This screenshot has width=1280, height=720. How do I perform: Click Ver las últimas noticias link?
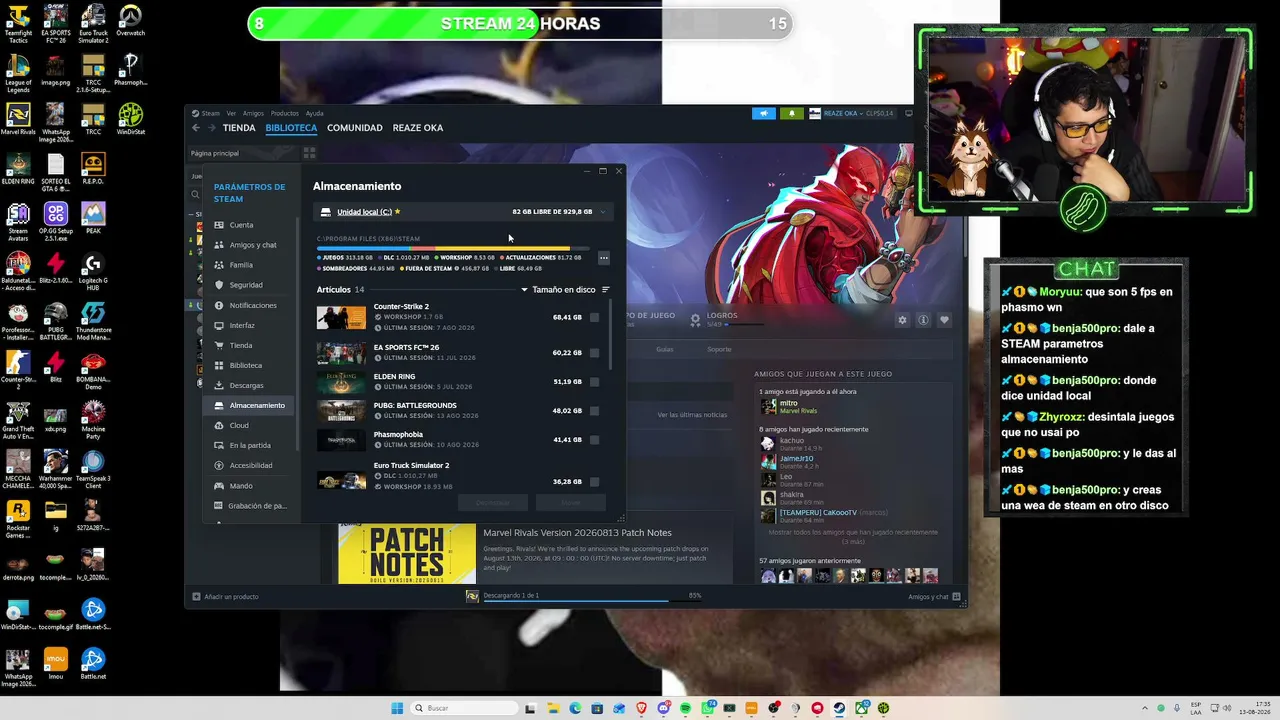pos(692,415)
